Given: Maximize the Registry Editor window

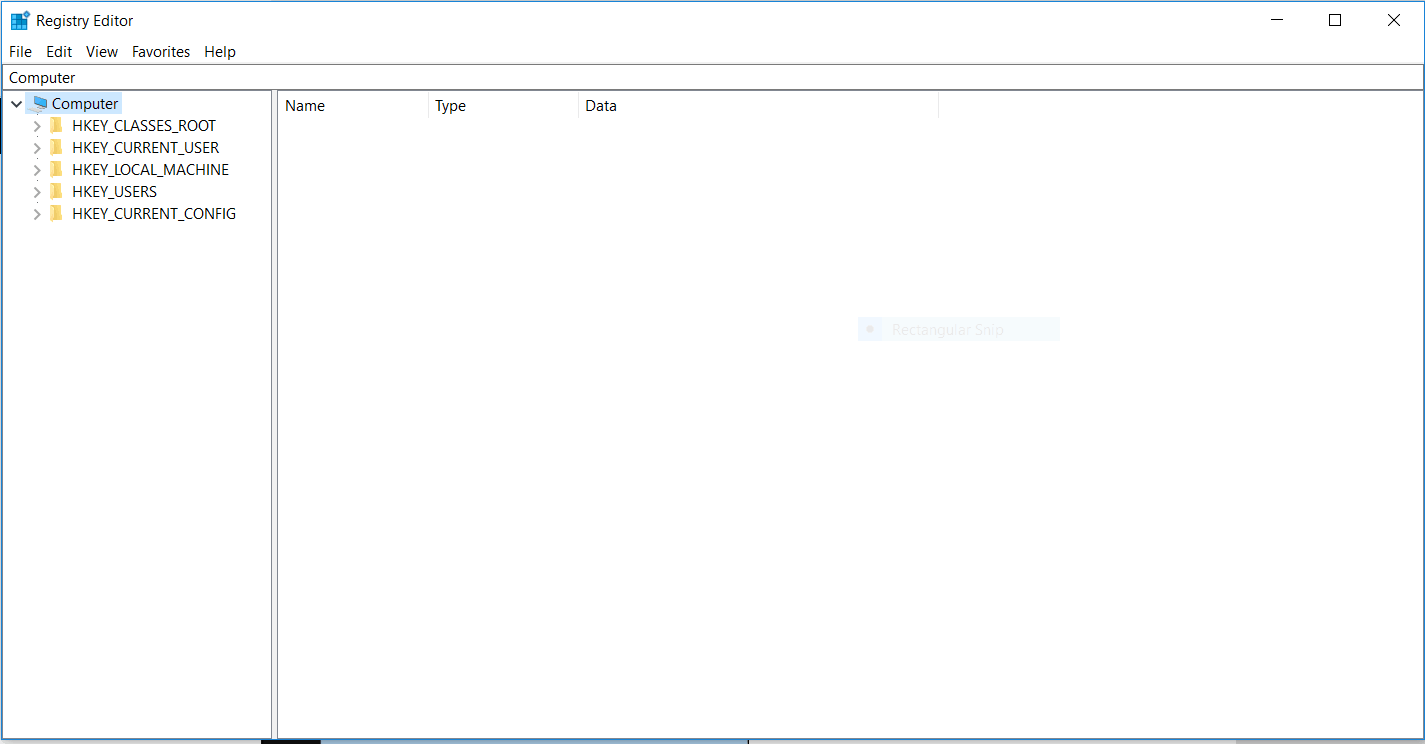Looking at the screenshot, I should click(x=1335, y=20).
